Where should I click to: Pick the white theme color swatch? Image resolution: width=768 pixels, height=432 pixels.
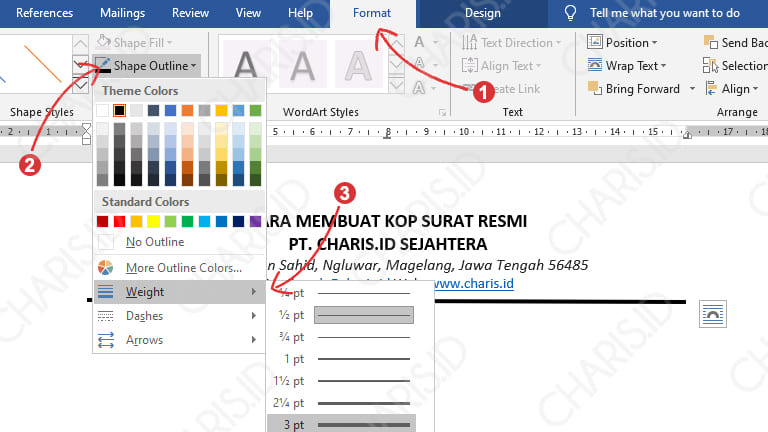(x=102, y=111)
